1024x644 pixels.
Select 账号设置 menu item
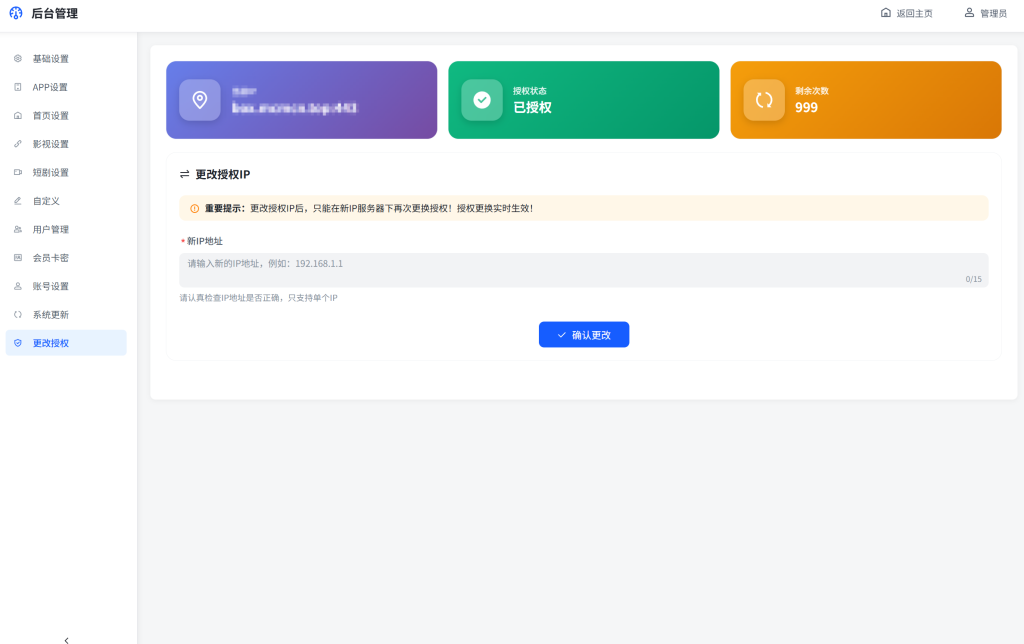tap(66, 286)
